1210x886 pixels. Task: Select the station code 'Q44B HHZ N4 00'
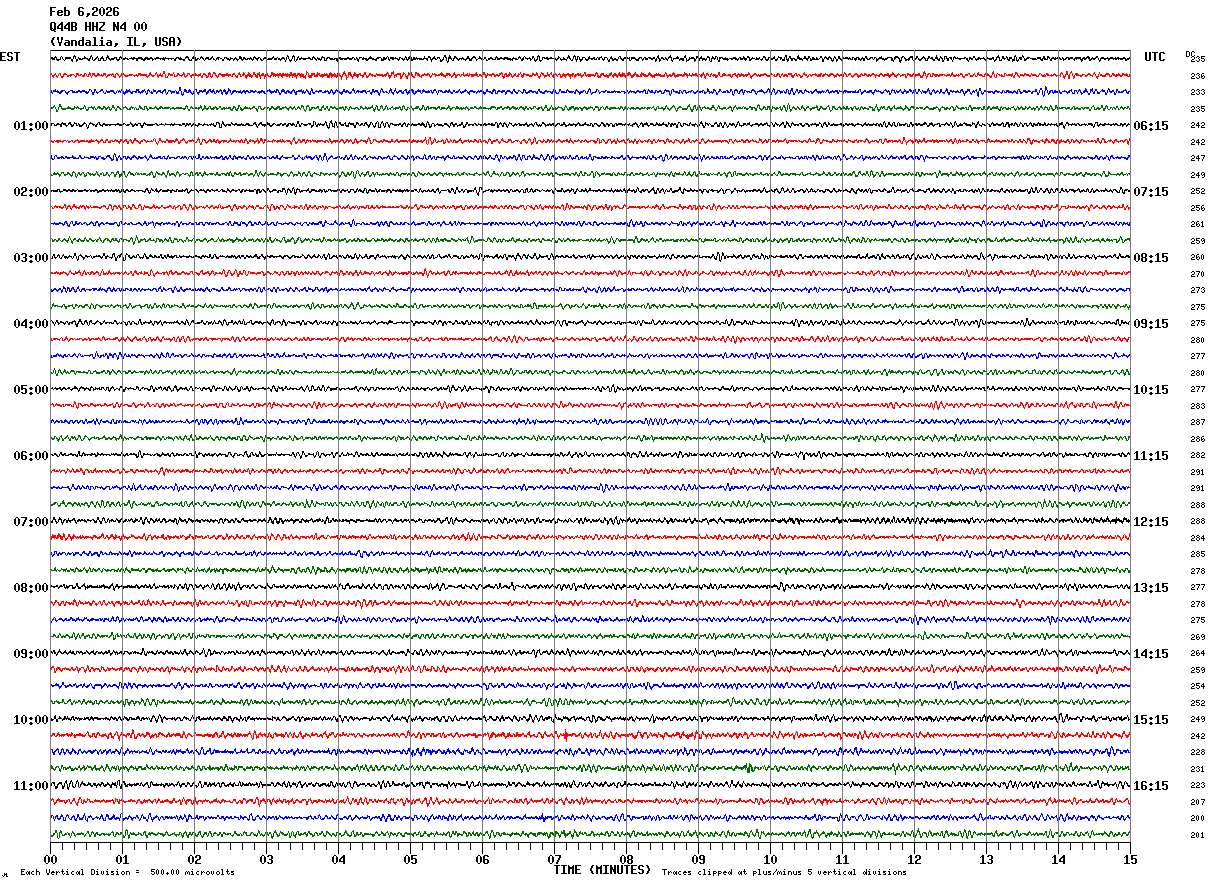coord(98,27)
